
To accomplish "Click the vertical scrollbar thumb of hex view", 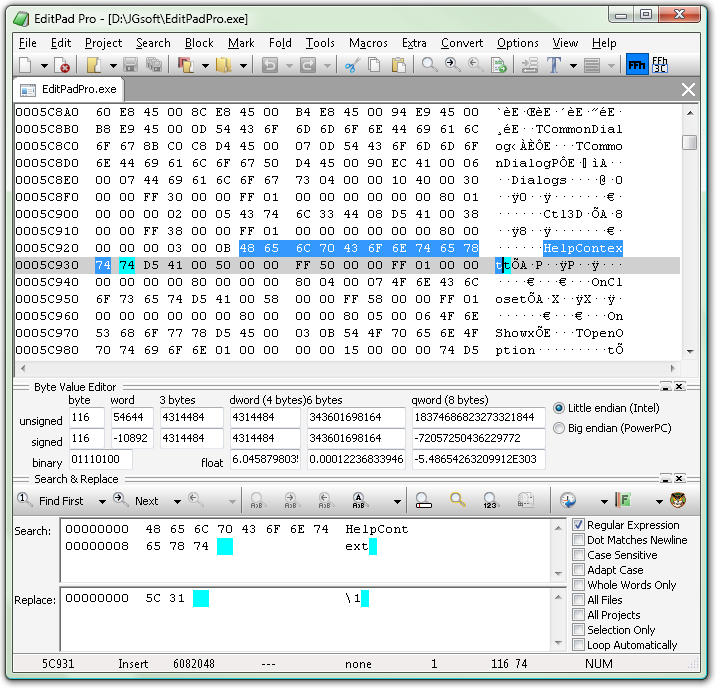I will pos(689,142).
